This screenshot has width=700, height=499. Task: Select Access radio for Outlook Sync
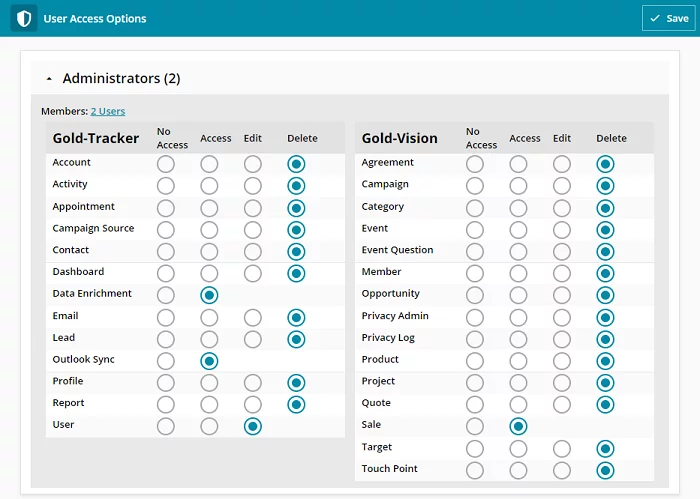[209, 361]
